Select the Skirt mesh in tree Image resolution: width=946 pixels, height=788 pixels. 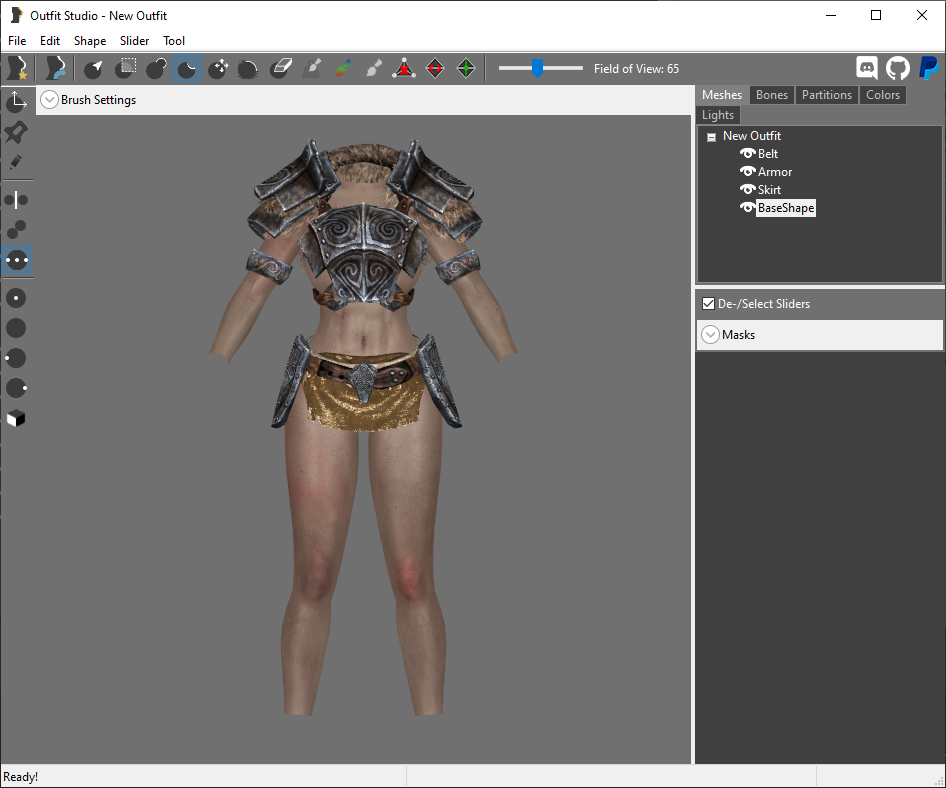(769, 190)
